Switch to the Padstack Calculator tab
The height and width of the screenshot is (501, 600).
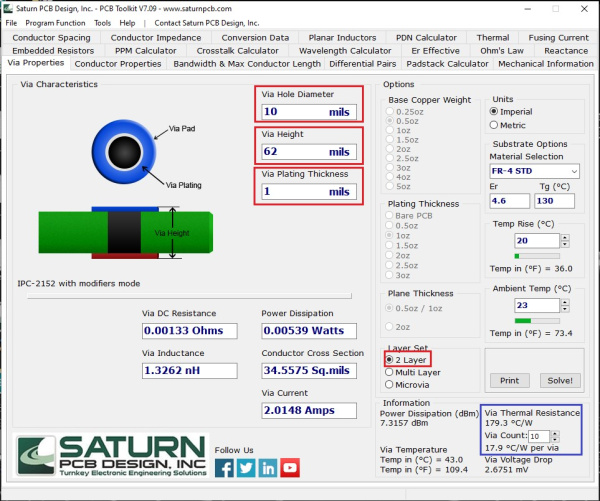447,64
